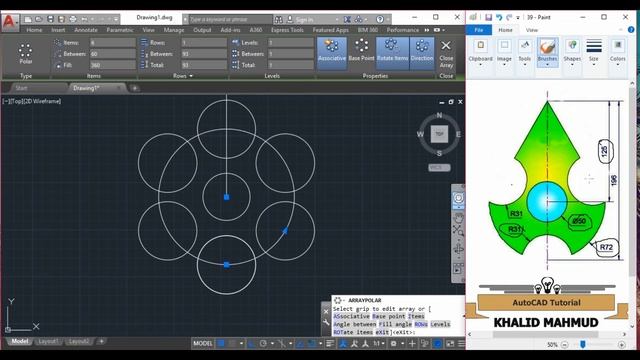This screenshot has width=640, height=360.
Task: Click the AutoCAD keyword search box
Action: pyautogui.click(x=231, y=19)
